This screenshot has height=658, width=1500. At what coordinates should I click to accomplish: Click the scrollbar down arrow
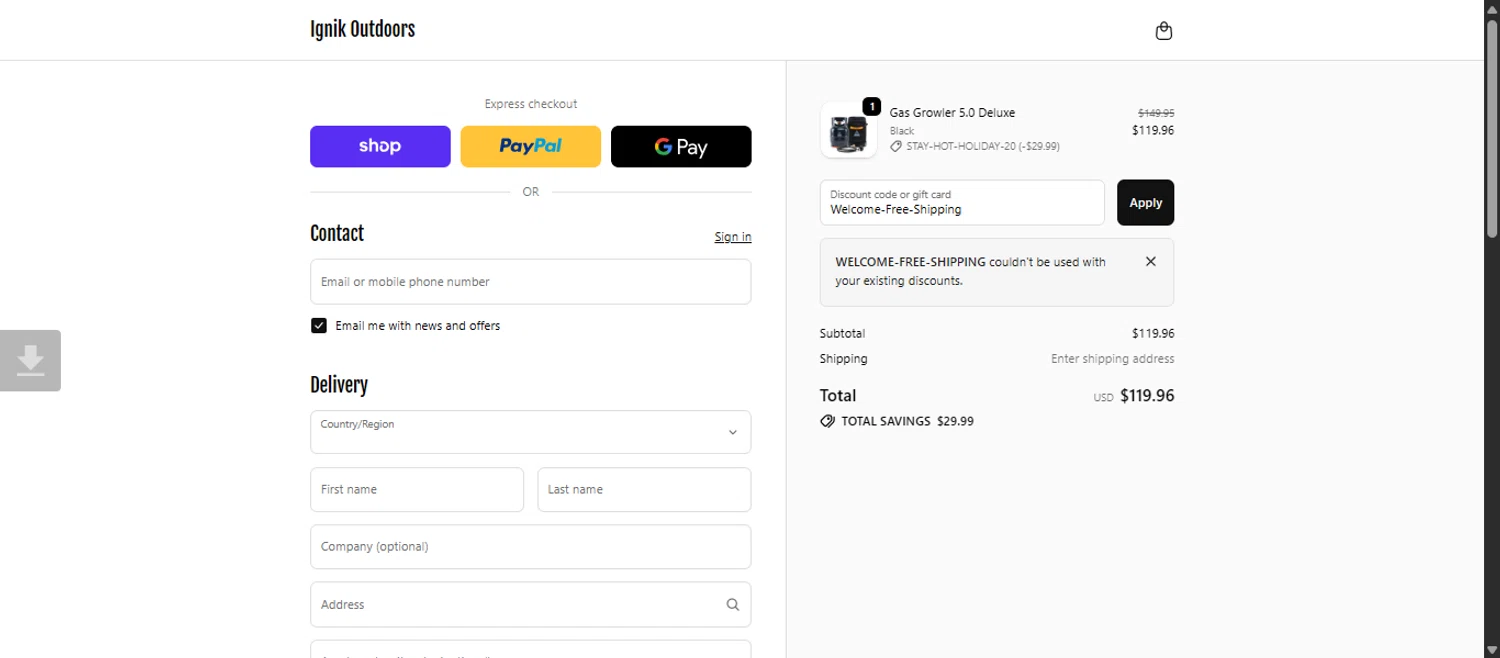click(x=1492, y=650)
